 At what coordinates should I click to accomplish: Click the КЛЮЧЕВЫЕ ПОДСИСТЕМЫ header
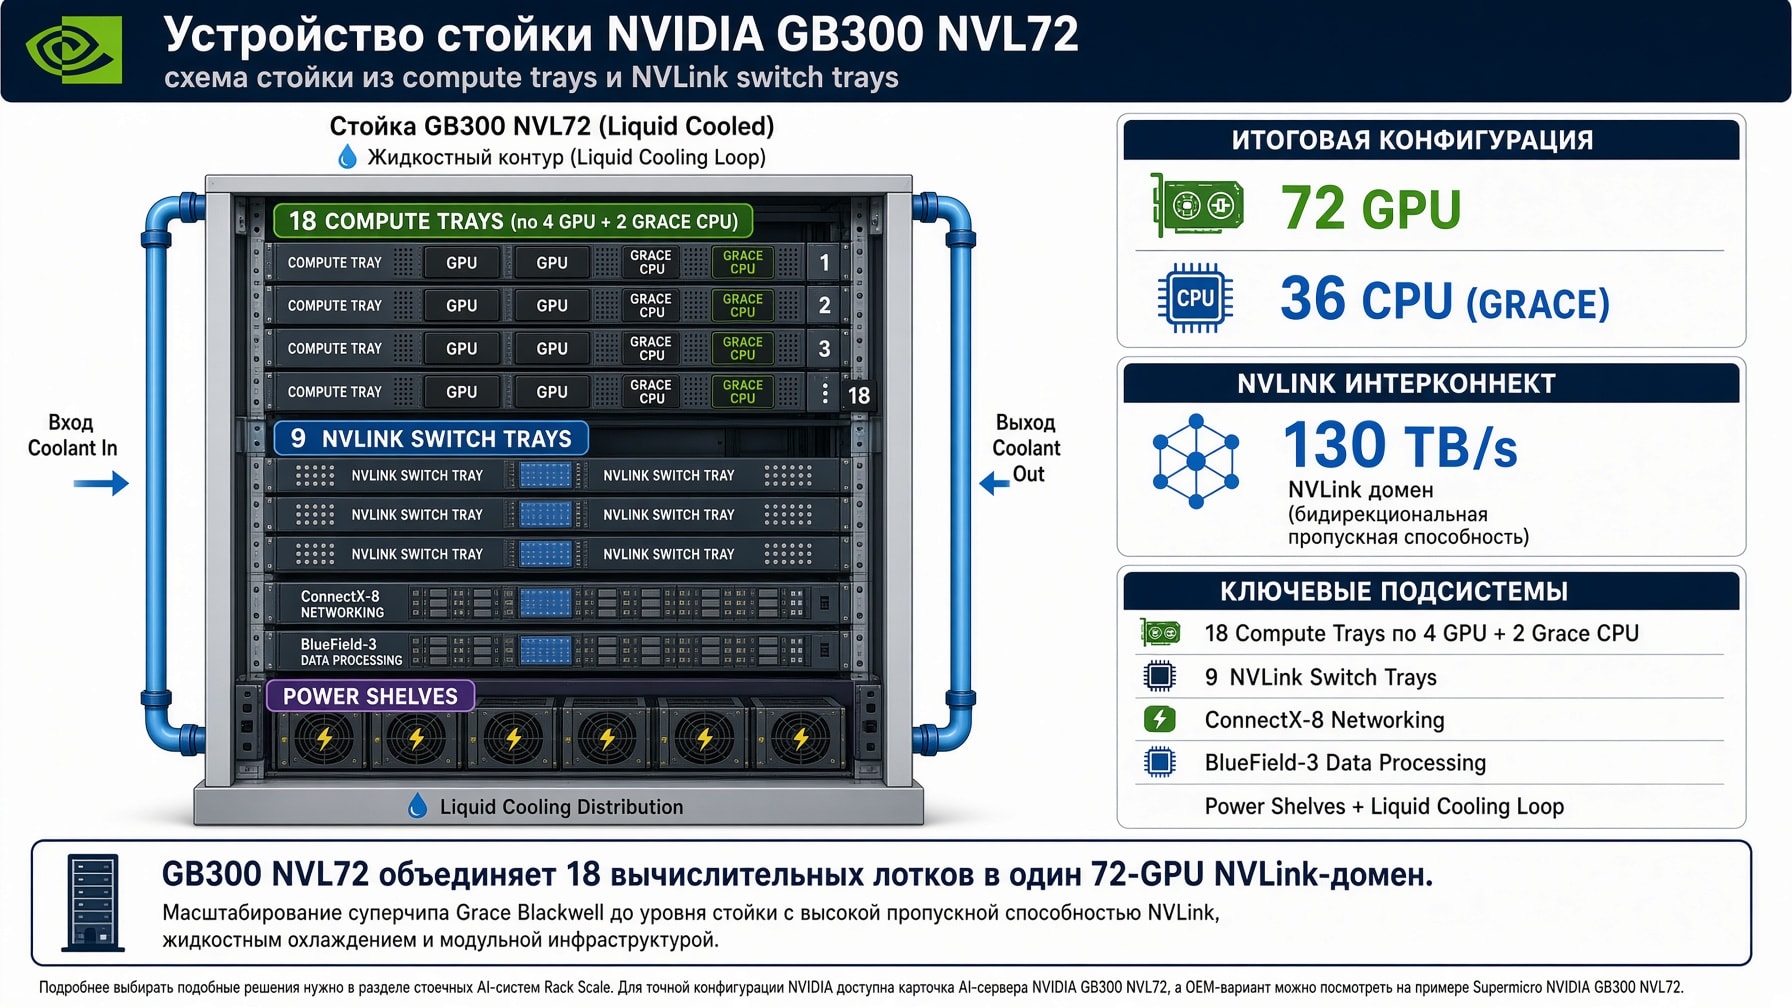coord(1431,592)
